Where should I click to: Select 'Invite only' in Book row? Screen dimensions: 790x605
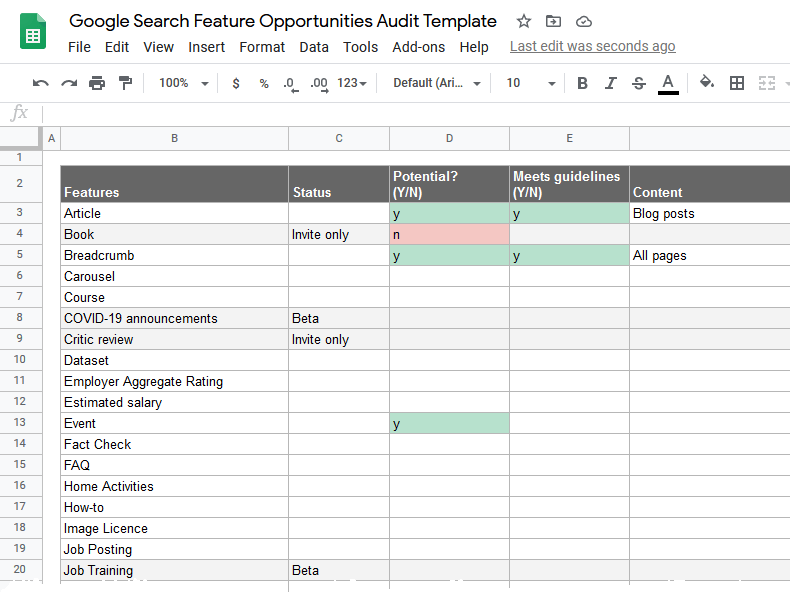(339, 234)
